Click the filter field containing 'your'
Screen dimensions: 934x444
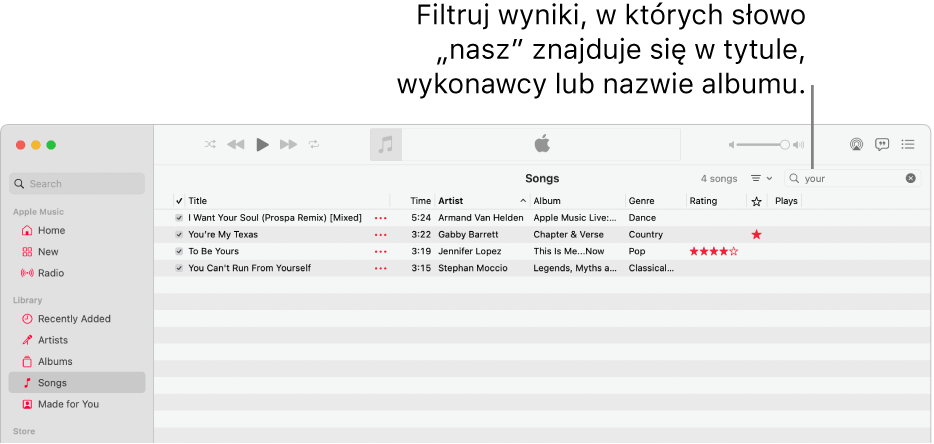tap(852, 178)
